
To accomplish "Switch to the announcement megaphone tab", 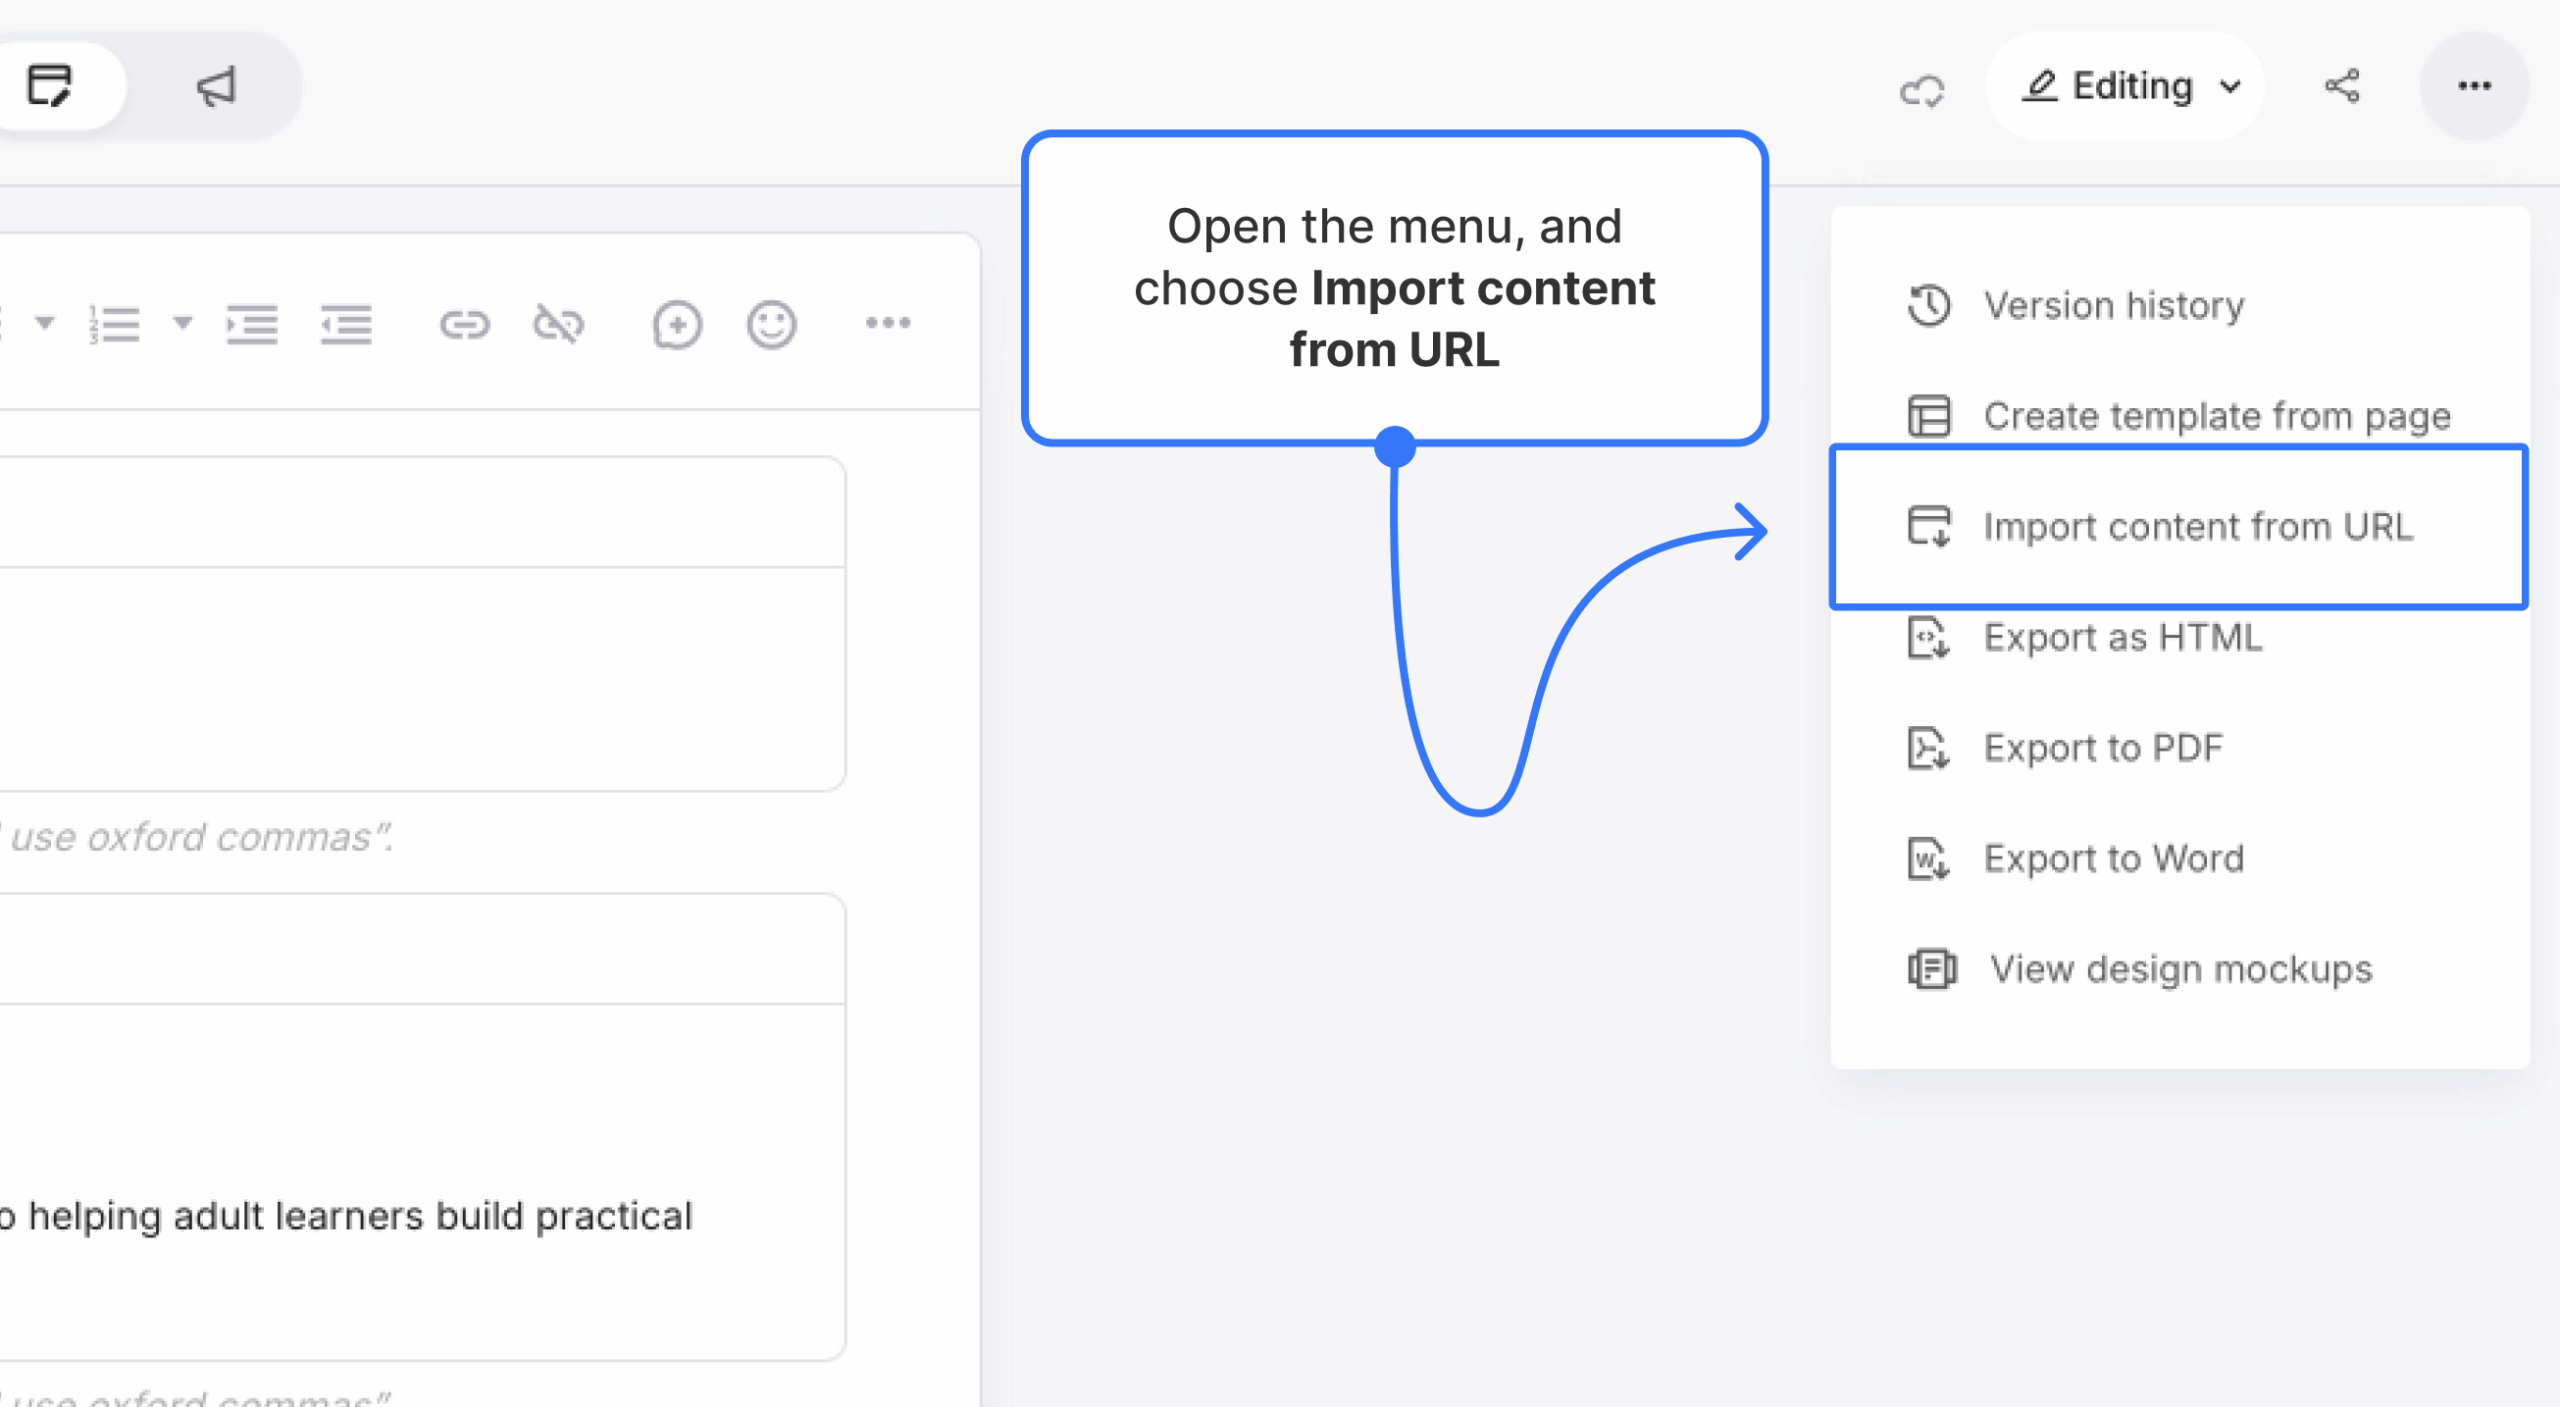I will point(215,86).
